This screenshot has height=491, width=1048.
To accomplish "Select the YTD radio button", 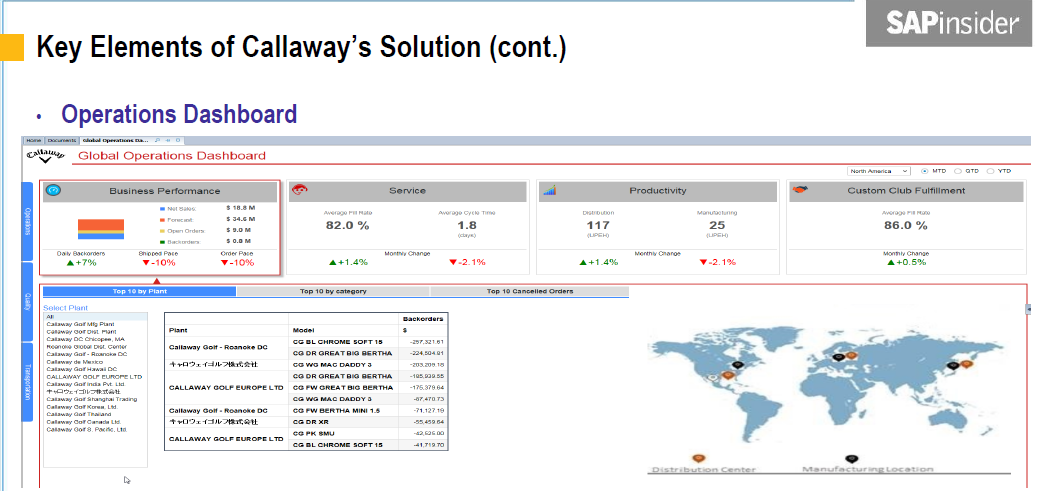I will pyautogui.click(x=991, y=171).
